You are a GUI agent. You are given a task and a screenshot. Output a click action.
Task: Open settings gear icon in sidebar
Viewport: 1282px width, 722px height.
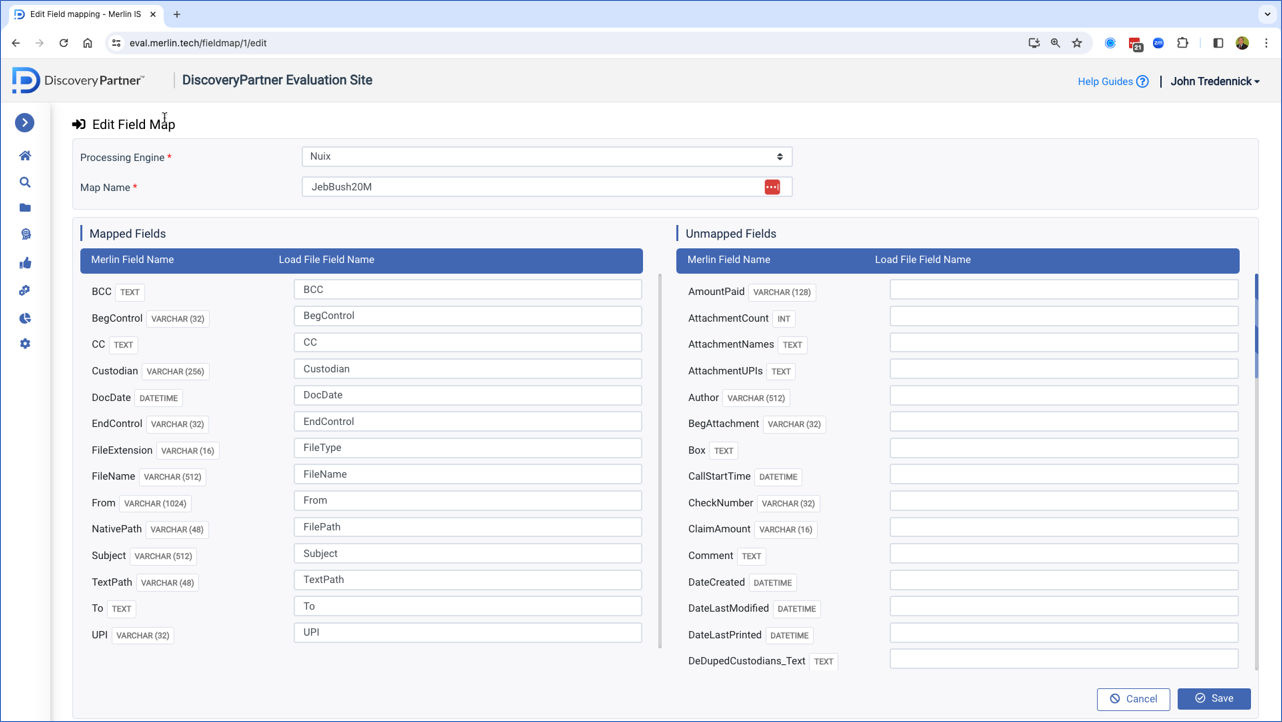25,344
